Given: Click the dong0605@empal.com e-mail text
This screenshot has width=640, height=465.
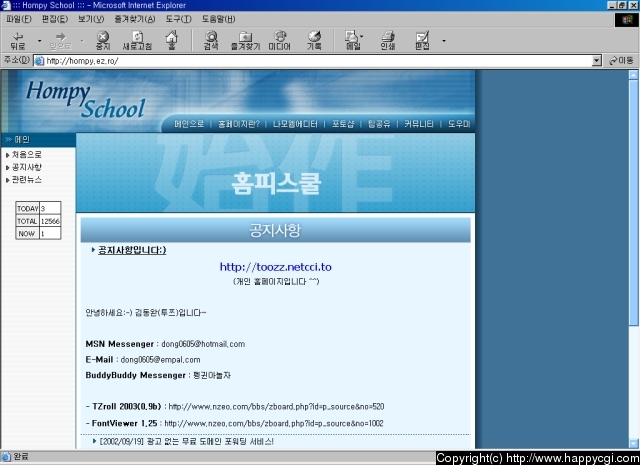Looking at the screenshot, I should tap(160, 360).
